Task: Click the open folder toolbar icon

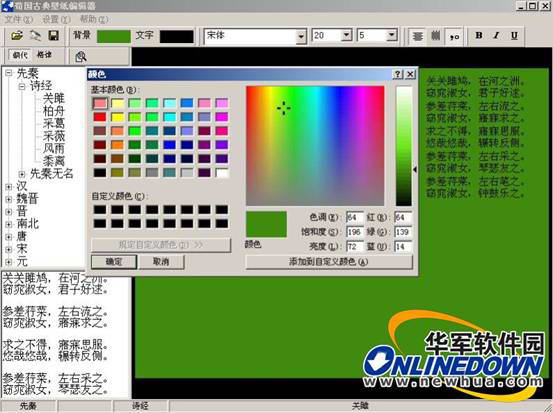Action: click(x=17, y=35)
